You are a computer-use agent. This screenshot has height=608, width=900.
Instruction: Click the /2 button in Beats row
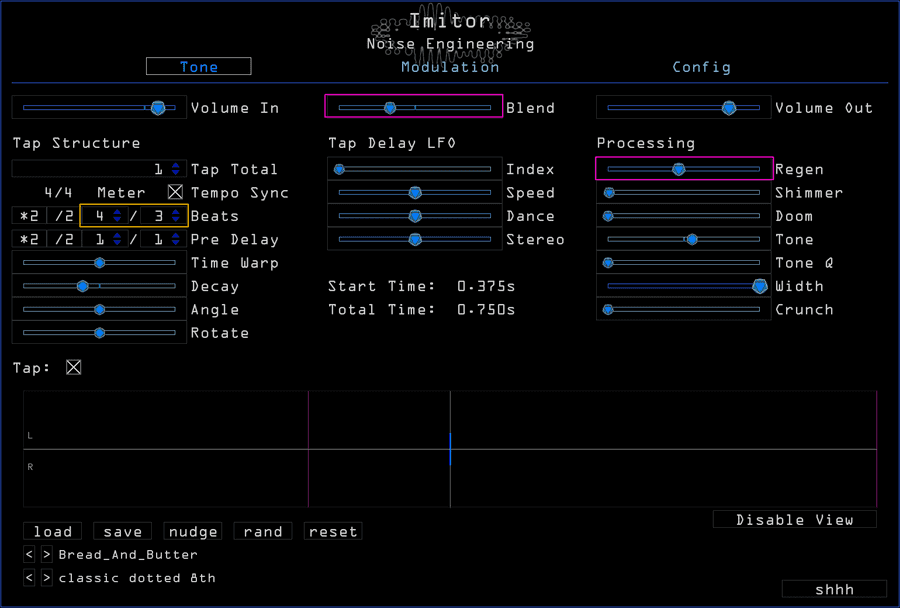64,216
